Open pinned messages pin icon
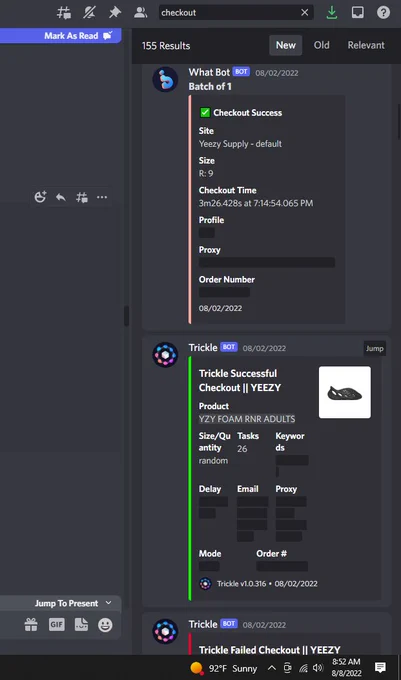The width and height of the screenshot is (401, 680). pyautogui.click(x=115, y=13)
